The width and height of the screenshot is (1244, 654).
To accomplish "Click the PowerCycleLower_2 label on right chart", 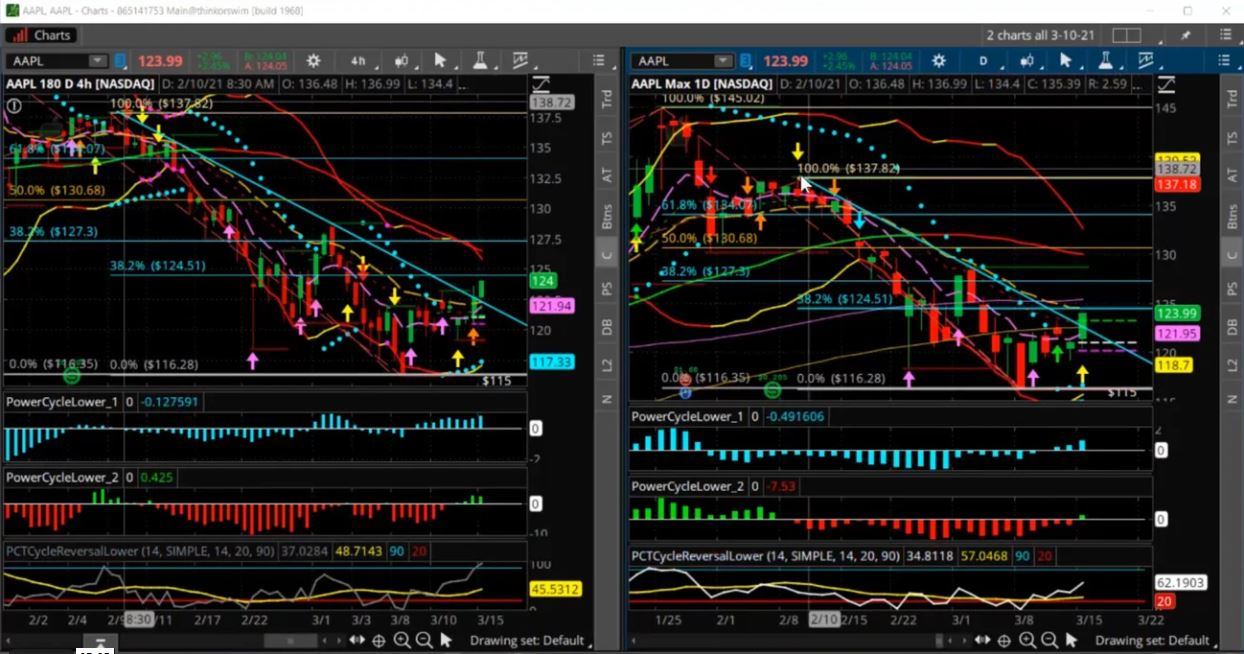I will [x=688, y=486].
